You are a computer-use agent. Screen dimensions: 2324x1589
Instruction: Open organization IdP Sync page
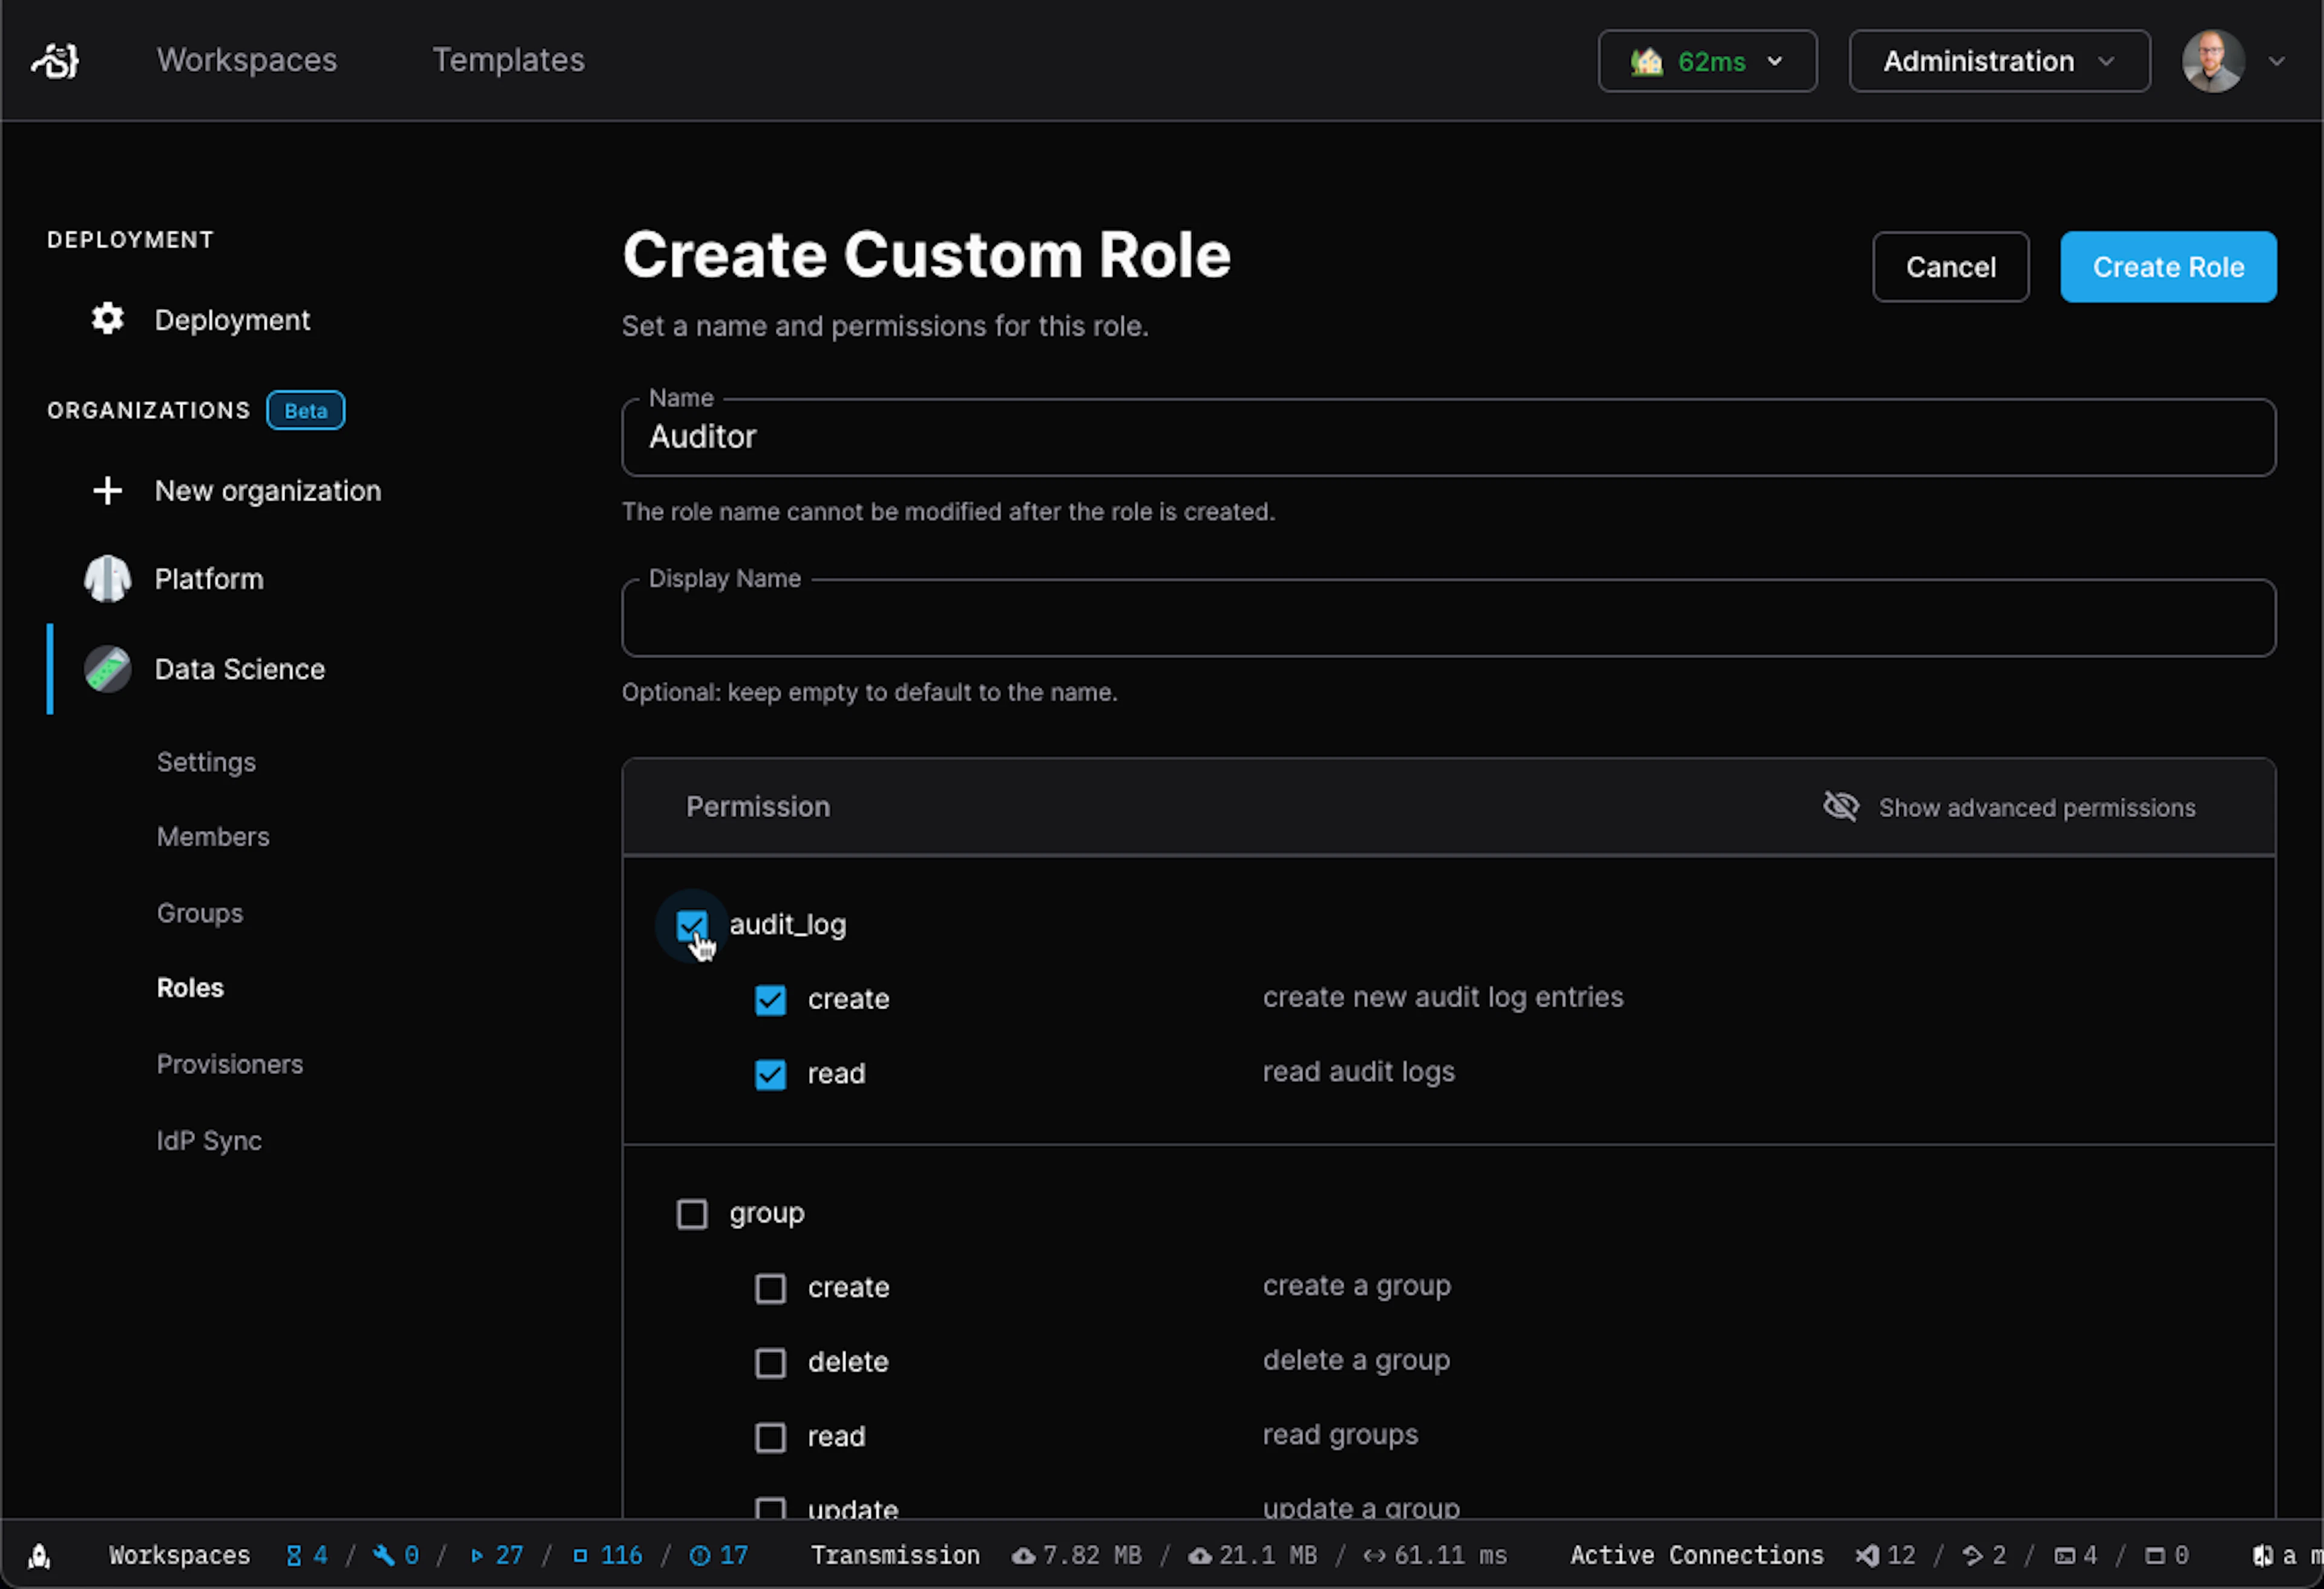tap(209, 1140)
